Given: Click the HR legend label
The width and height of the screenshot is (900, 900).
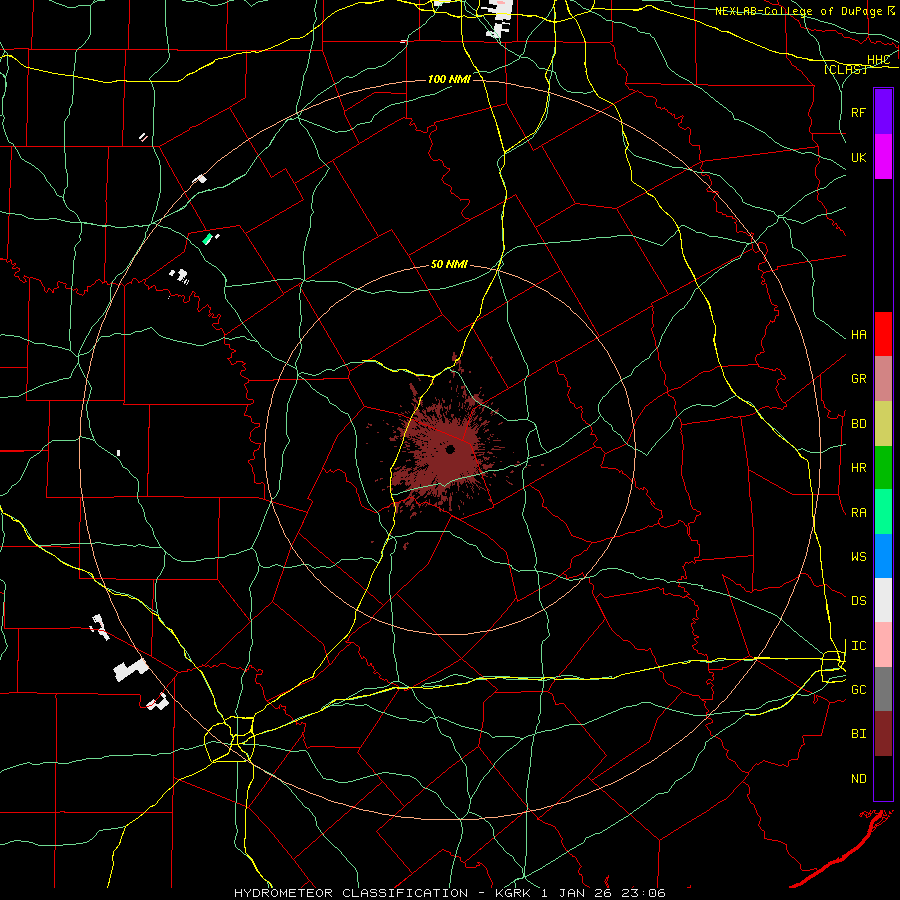Looking at the screenshot, I should [858, 468].
